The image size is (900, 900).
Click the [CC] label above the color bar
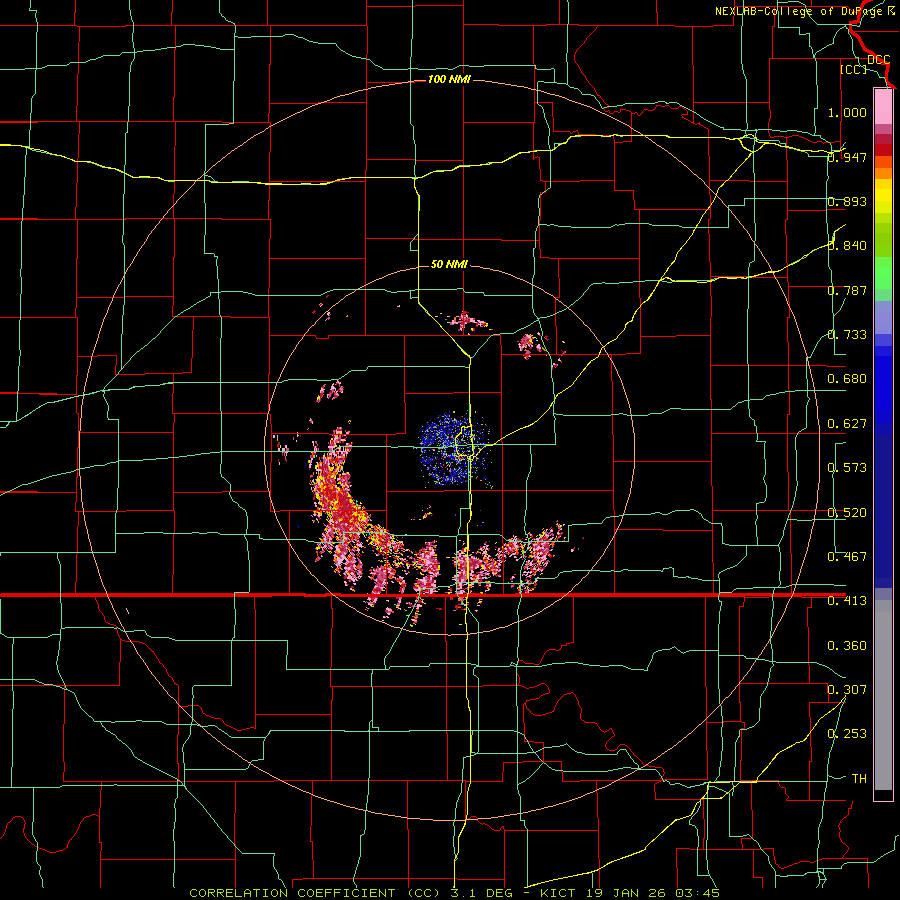pyautogui.click(x=853, y=69)
